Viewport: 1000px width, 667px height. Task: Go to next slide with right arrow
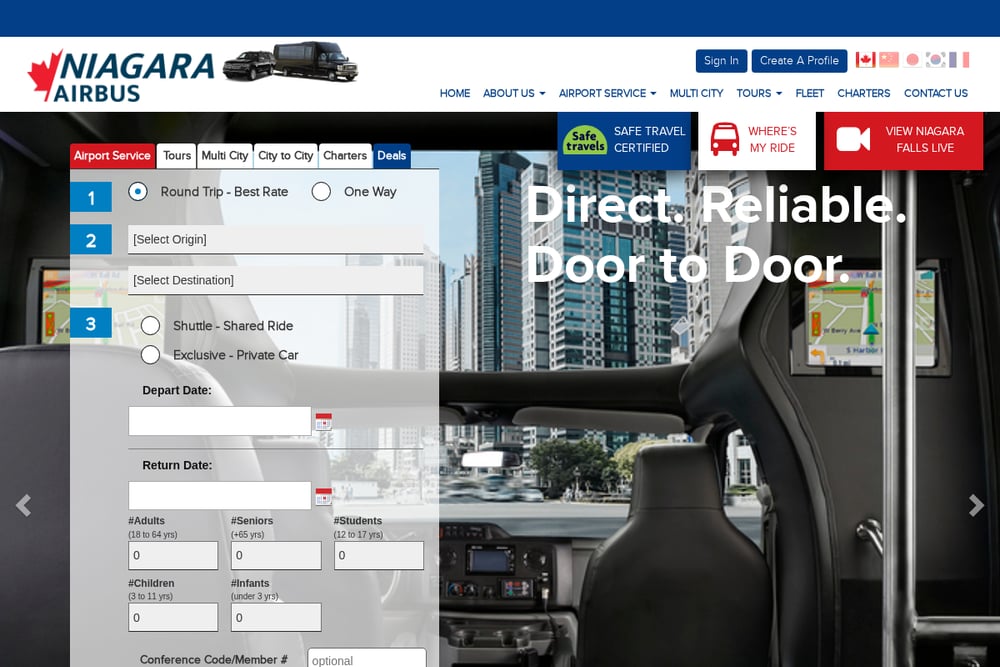(x=976, y=505)
